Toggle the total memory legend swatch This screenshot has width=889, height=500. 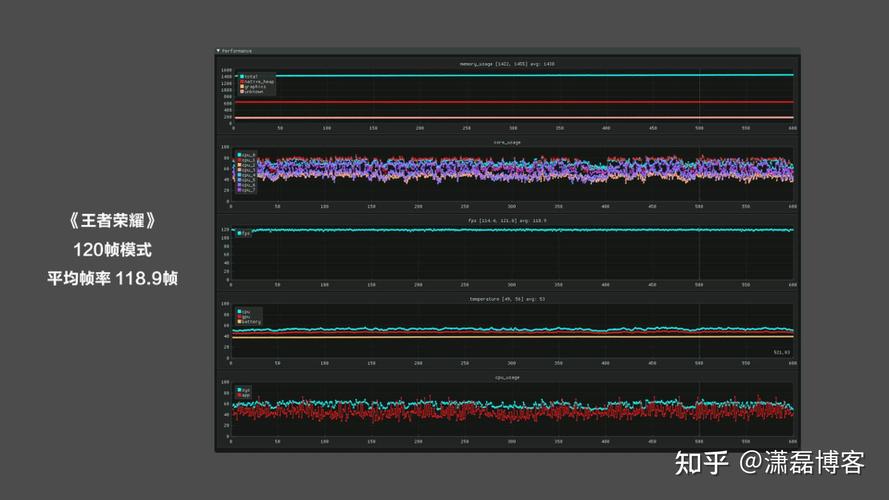point(242,77)
